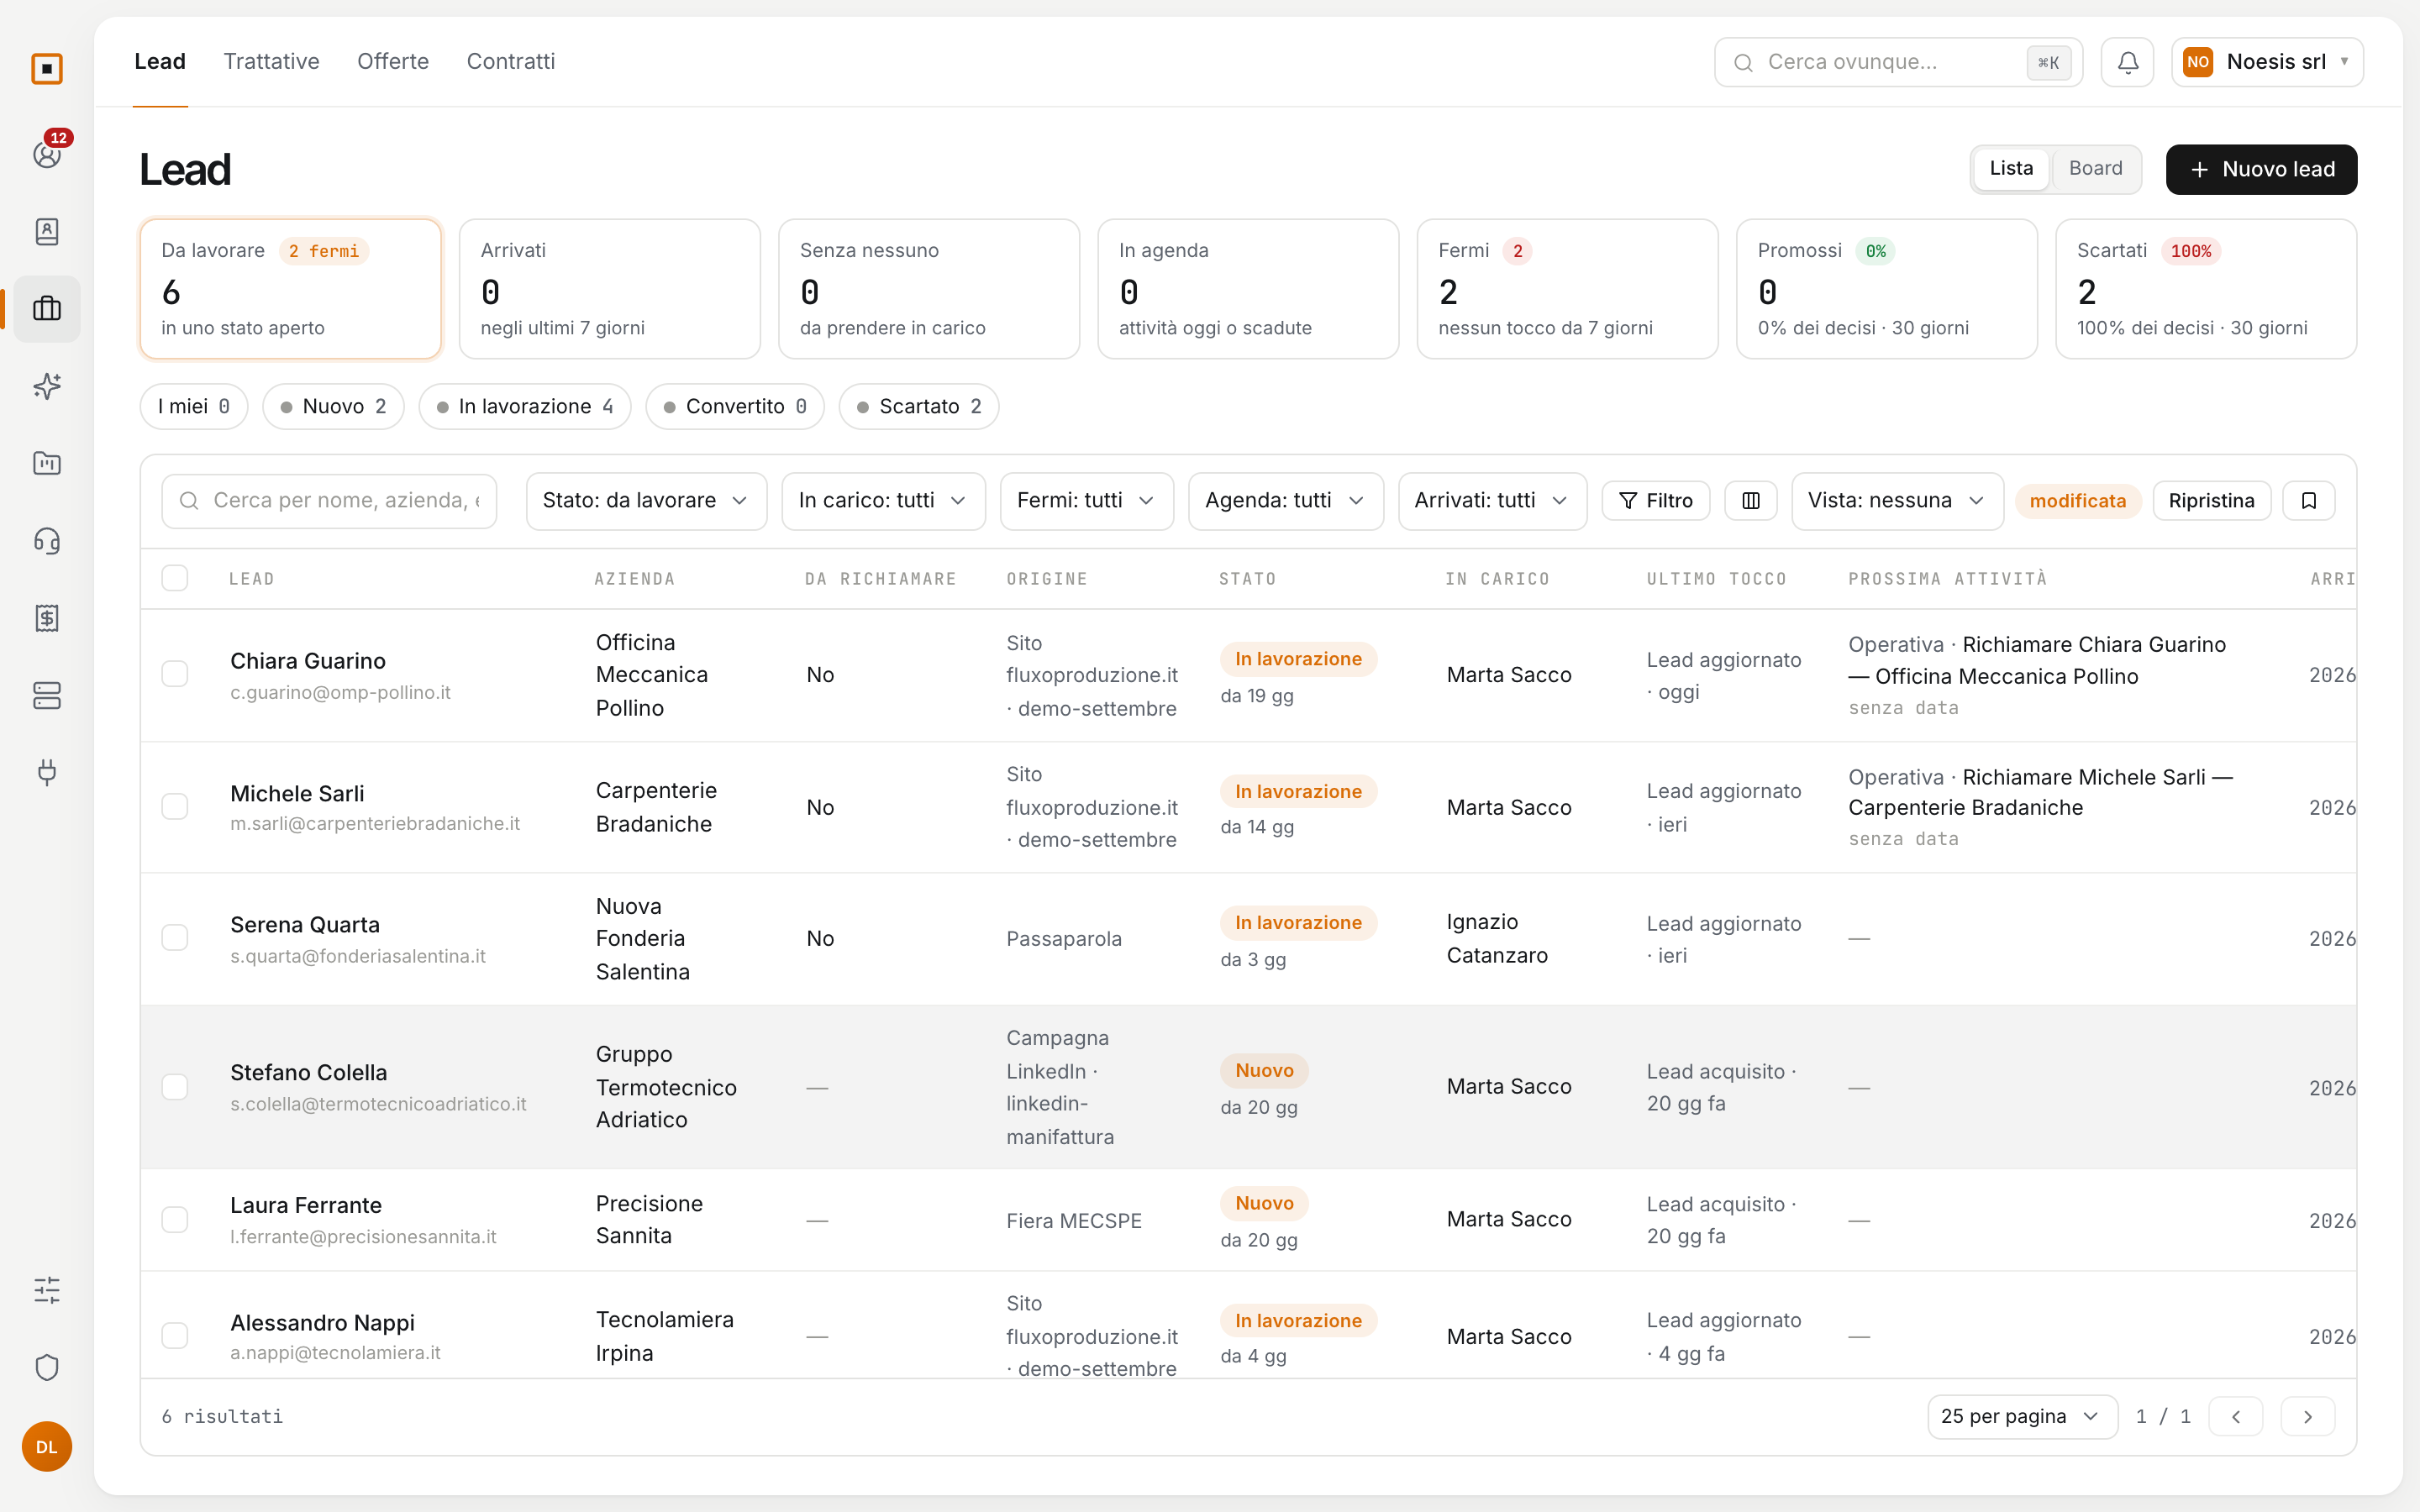
Task: Click the Ripristina button
Action: pyautogui.click(x=2211, y=501)
